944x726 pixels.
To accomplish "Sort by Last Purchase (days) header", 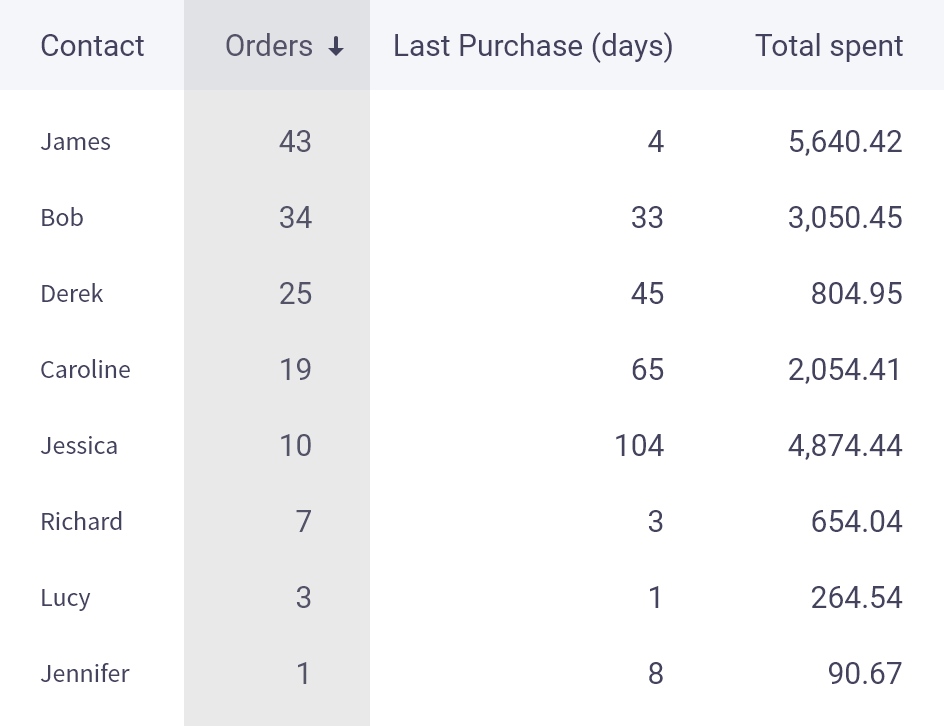I will [x=532, y=46].
